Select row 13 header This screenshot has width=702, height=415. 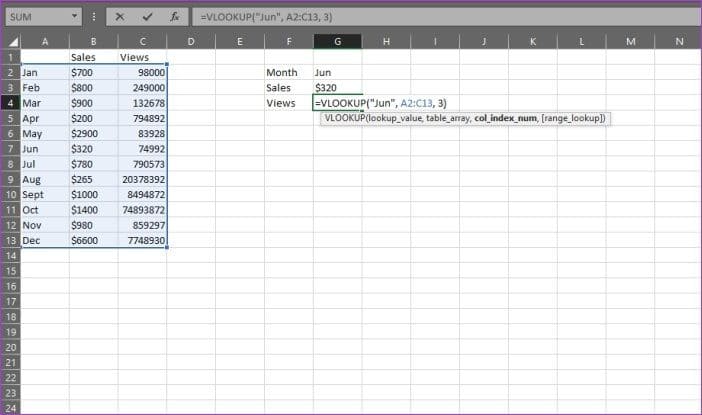10,240
